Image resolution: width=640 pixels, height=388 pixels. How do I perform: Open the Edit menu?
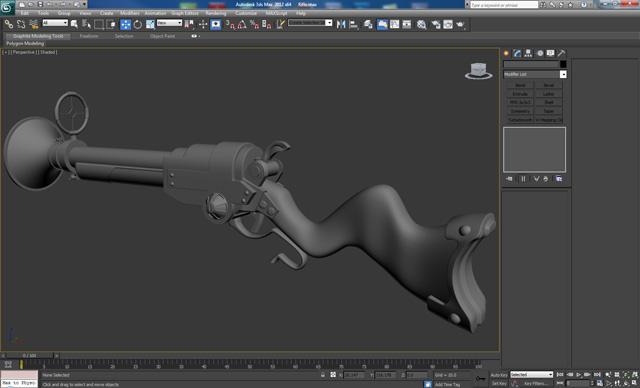[25, 13]
